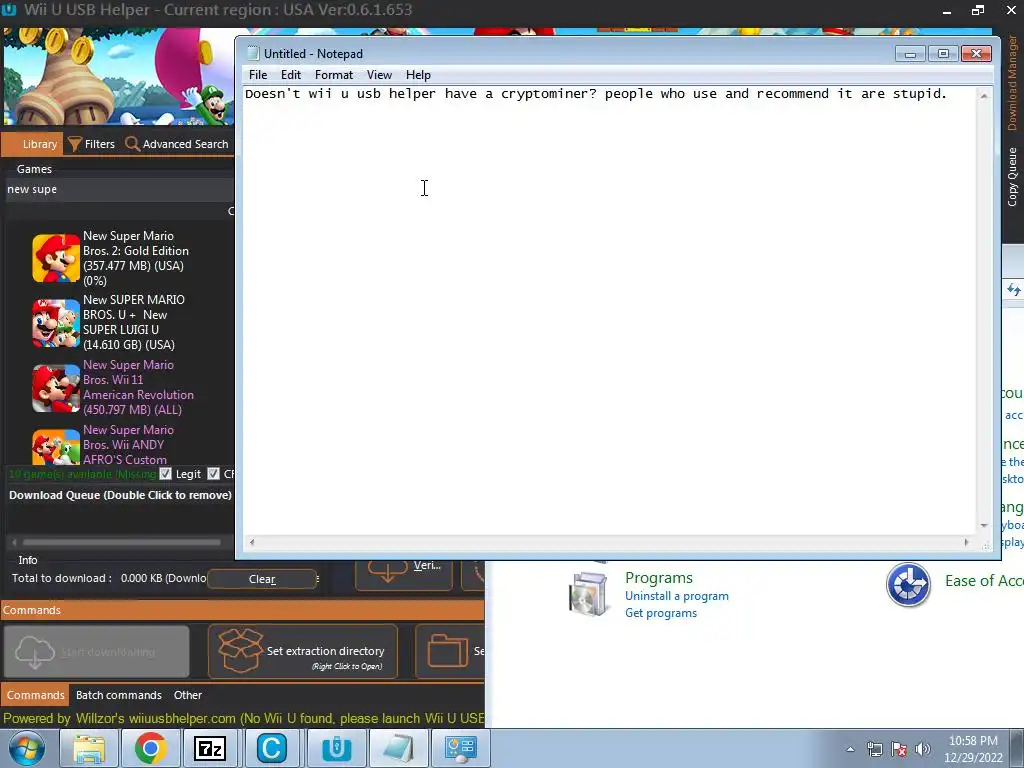Open the Programs heading link
Screen dimensions: 1024x768
click(658, 577)
